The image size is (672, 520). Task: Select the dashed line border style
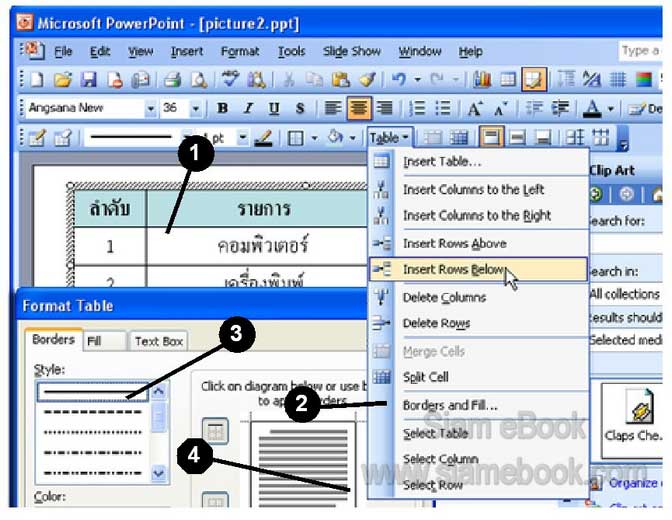[93, 412]
